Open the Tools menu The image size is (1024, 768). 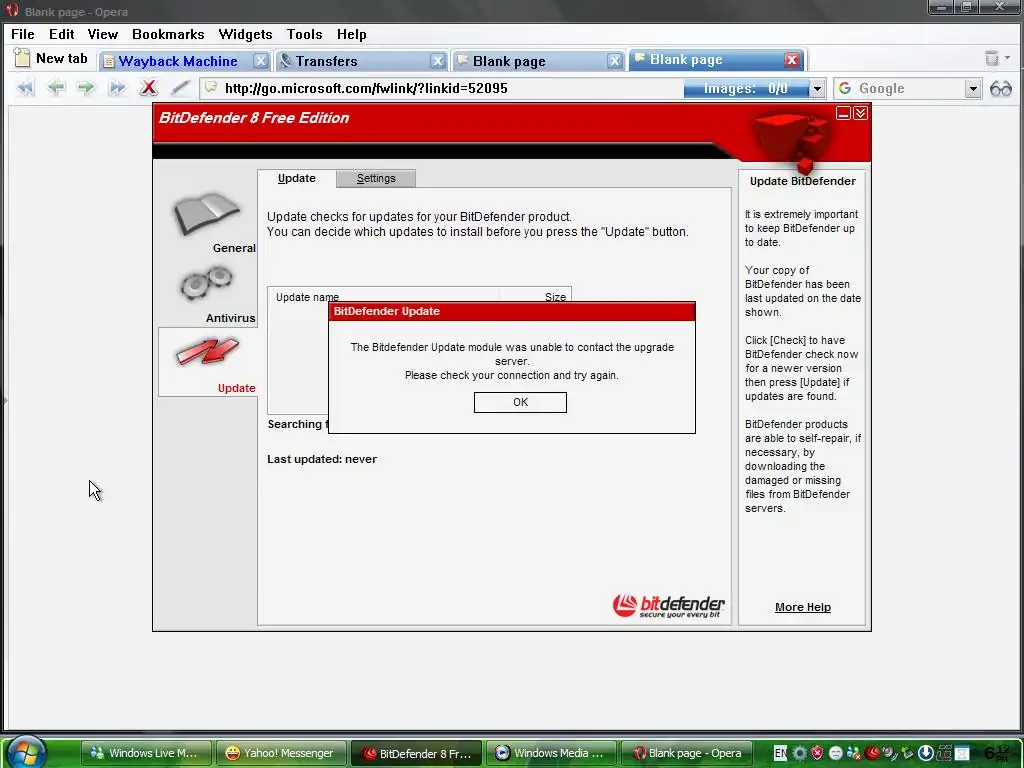pyautogui.click(x=304, y=34)
